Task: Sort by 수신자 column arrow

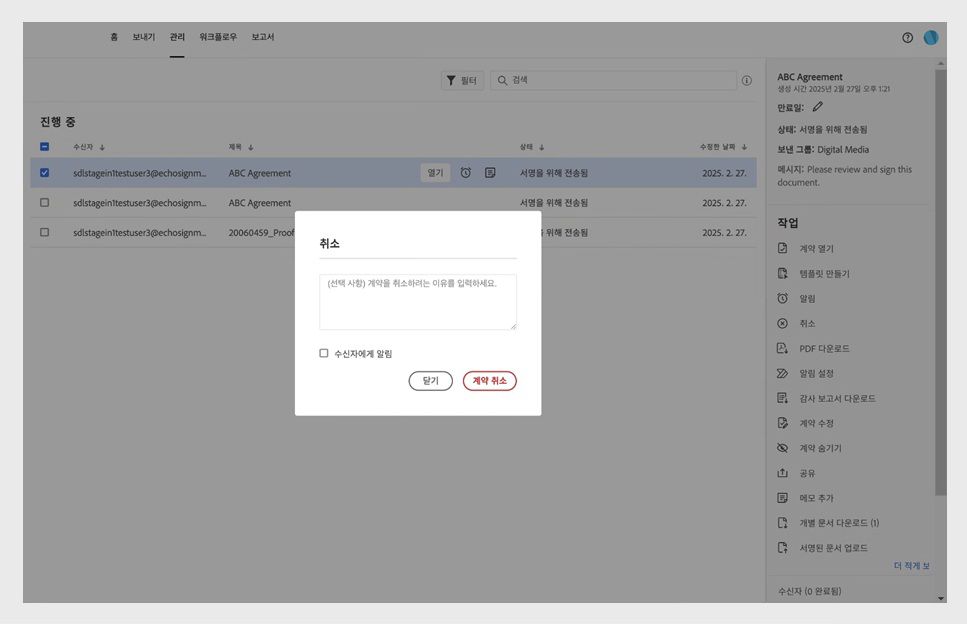Action: [102, 147]
